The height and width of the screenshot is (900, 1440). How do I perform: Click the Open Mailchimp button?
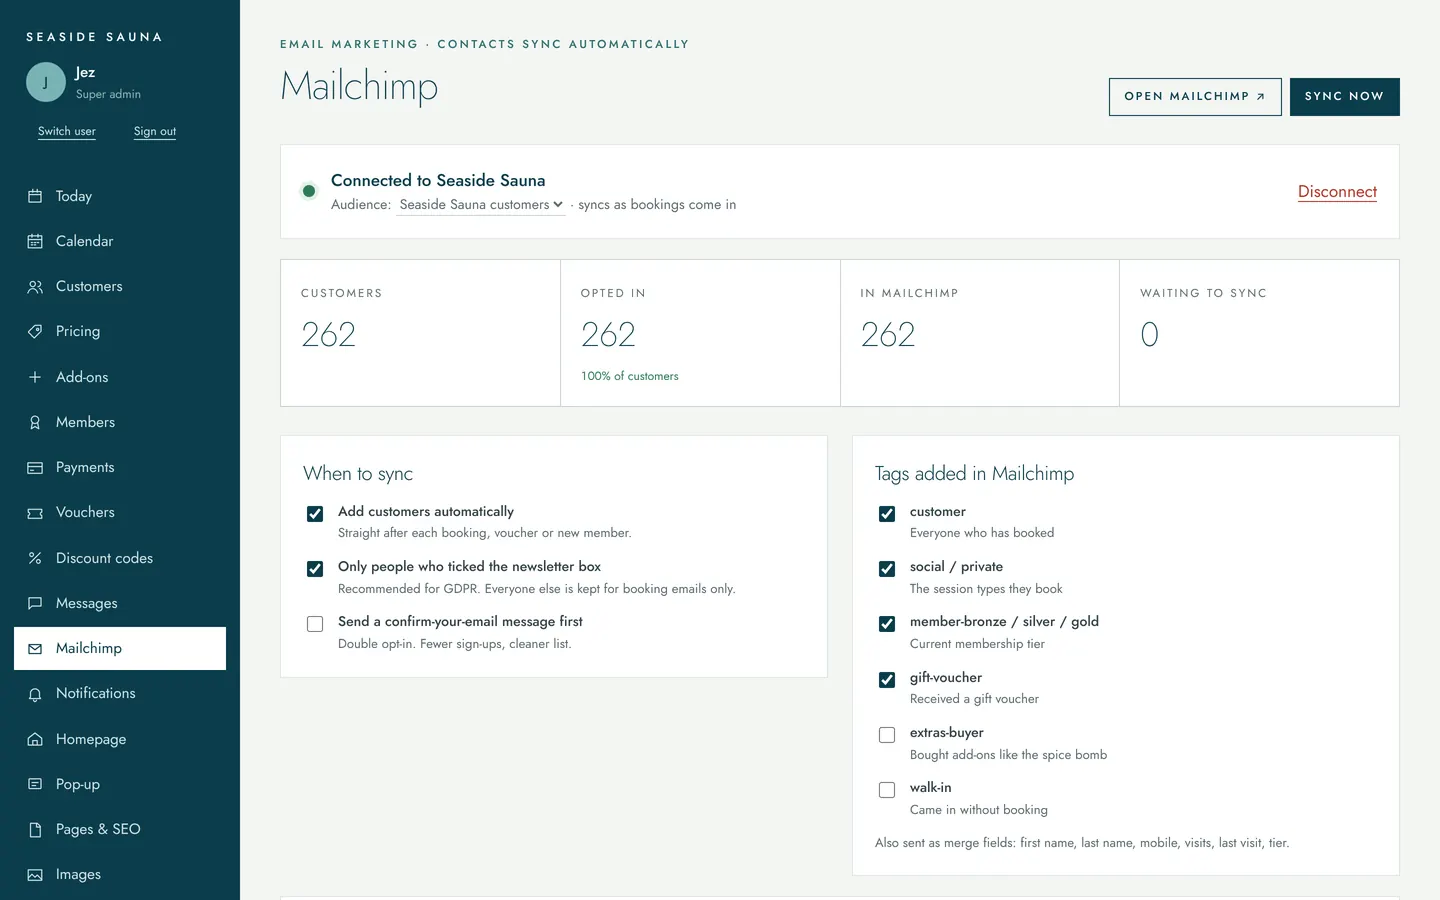(1195, 97)
